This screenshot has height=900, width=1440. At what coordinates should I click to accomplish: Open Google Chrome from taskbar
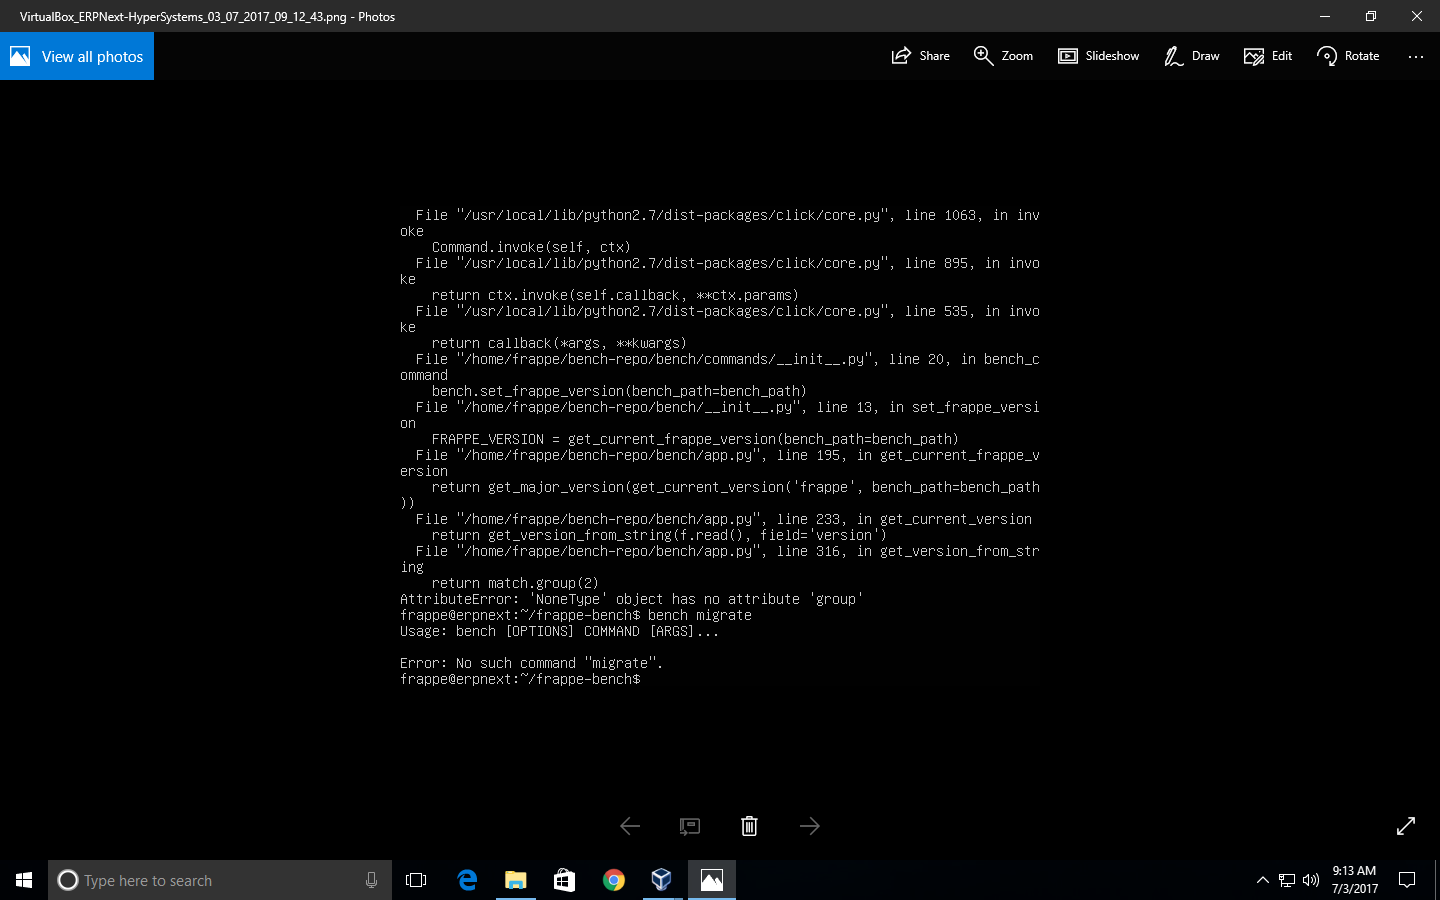click(613, 880)
